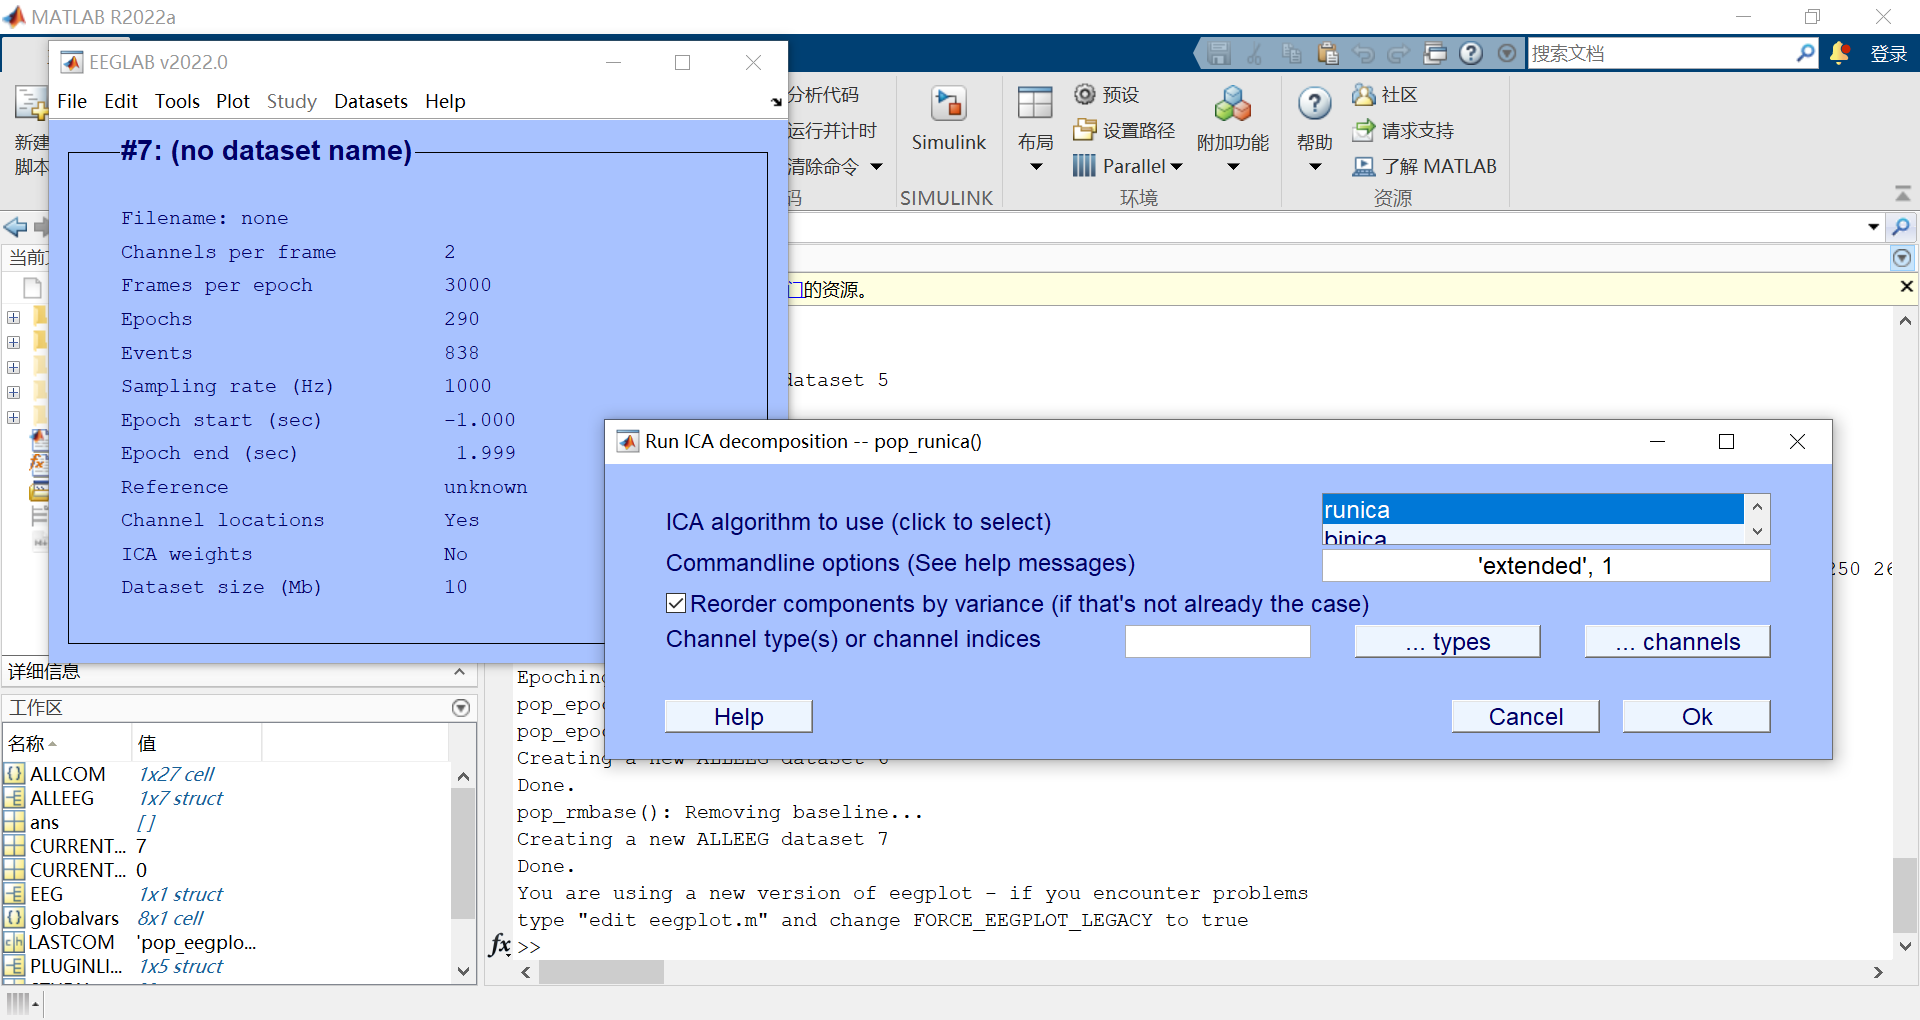
Task: Expand the 帮助 dropdown arrow
Action: 1315,167
